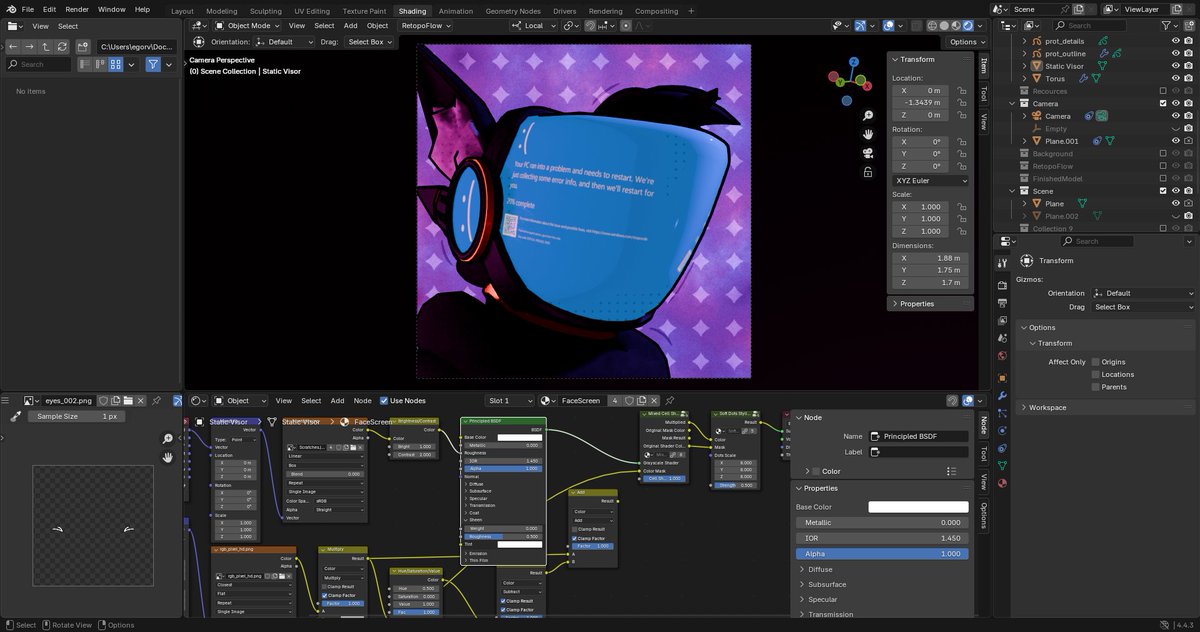Toggle the Use Nodes checkbox

384,401
